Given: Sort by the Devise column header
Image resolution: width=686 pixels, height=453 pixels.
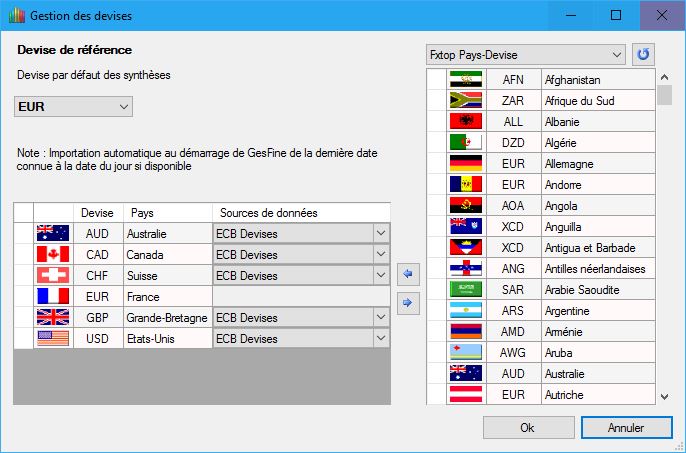Looking at the screenshot, I should point(99,212).
